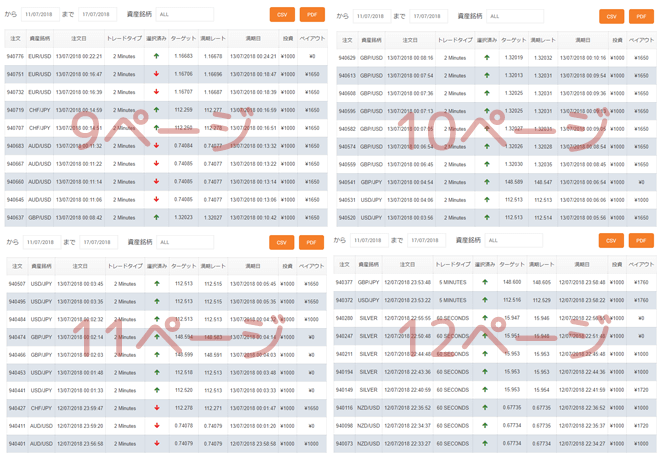Open 資産銘柄 ALL dropdown above order 940776 table
Screen dimensions: 660x460
(x=185, y=14)
